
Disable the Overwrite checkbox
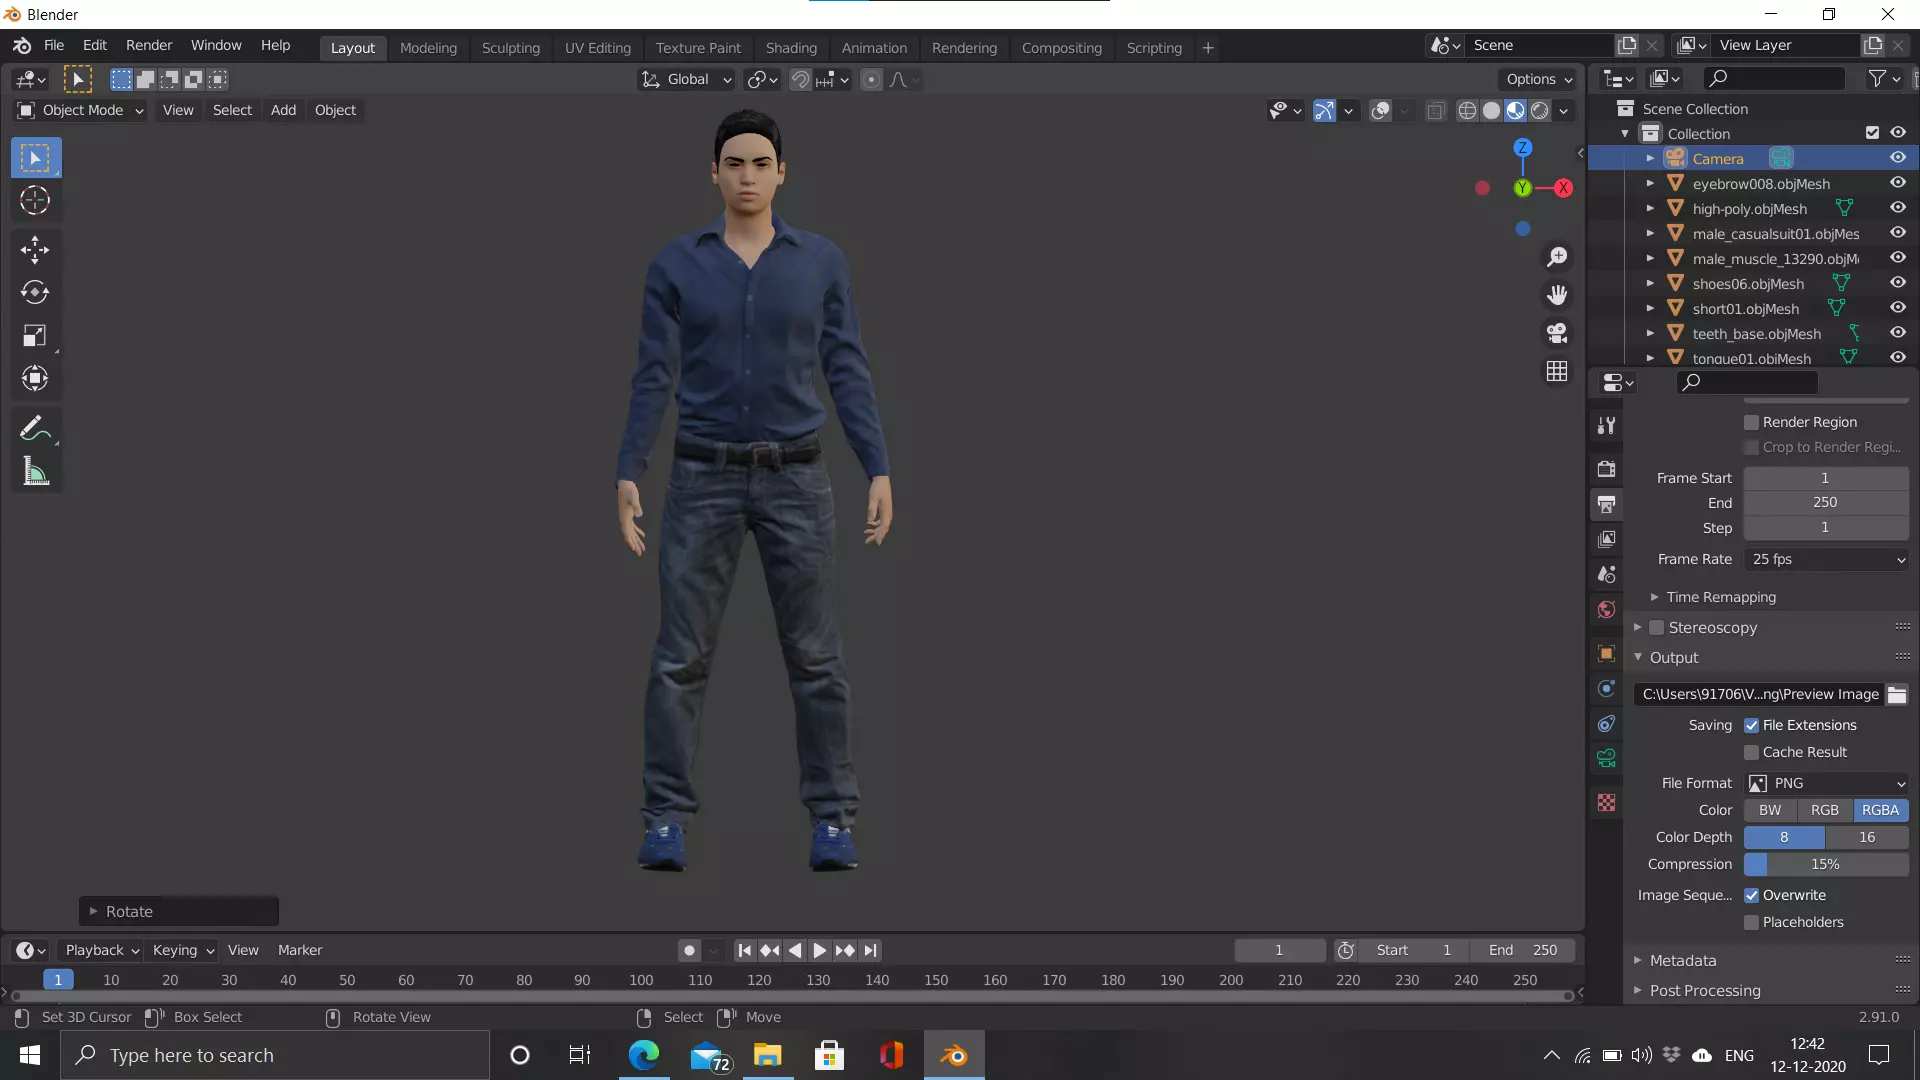click(x=1751, y=895)
